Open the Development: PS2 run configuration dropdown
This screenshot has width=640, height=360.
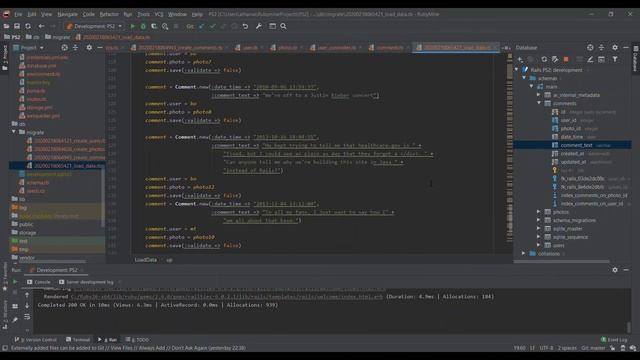(94, 26)
